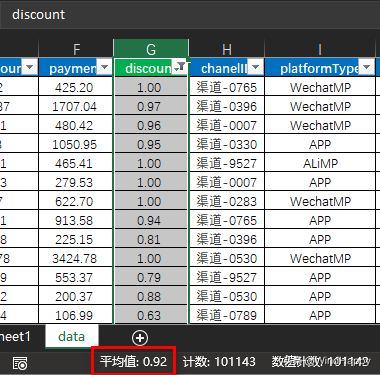Select the platformType header cell
Viewport: 380px width, 375px height.
(x=320, y=68)
